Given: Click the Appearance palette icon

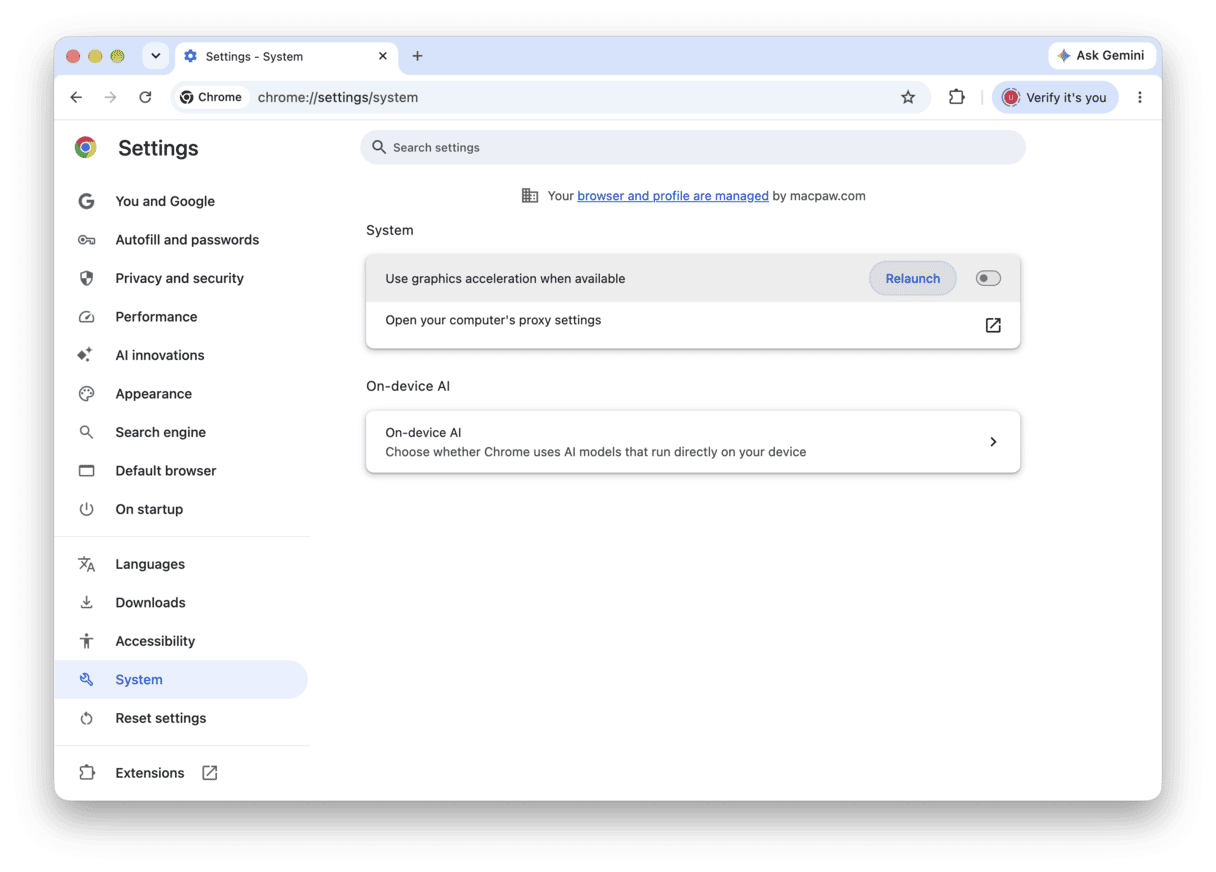Looking at the screenshot, I should point(86,394).
